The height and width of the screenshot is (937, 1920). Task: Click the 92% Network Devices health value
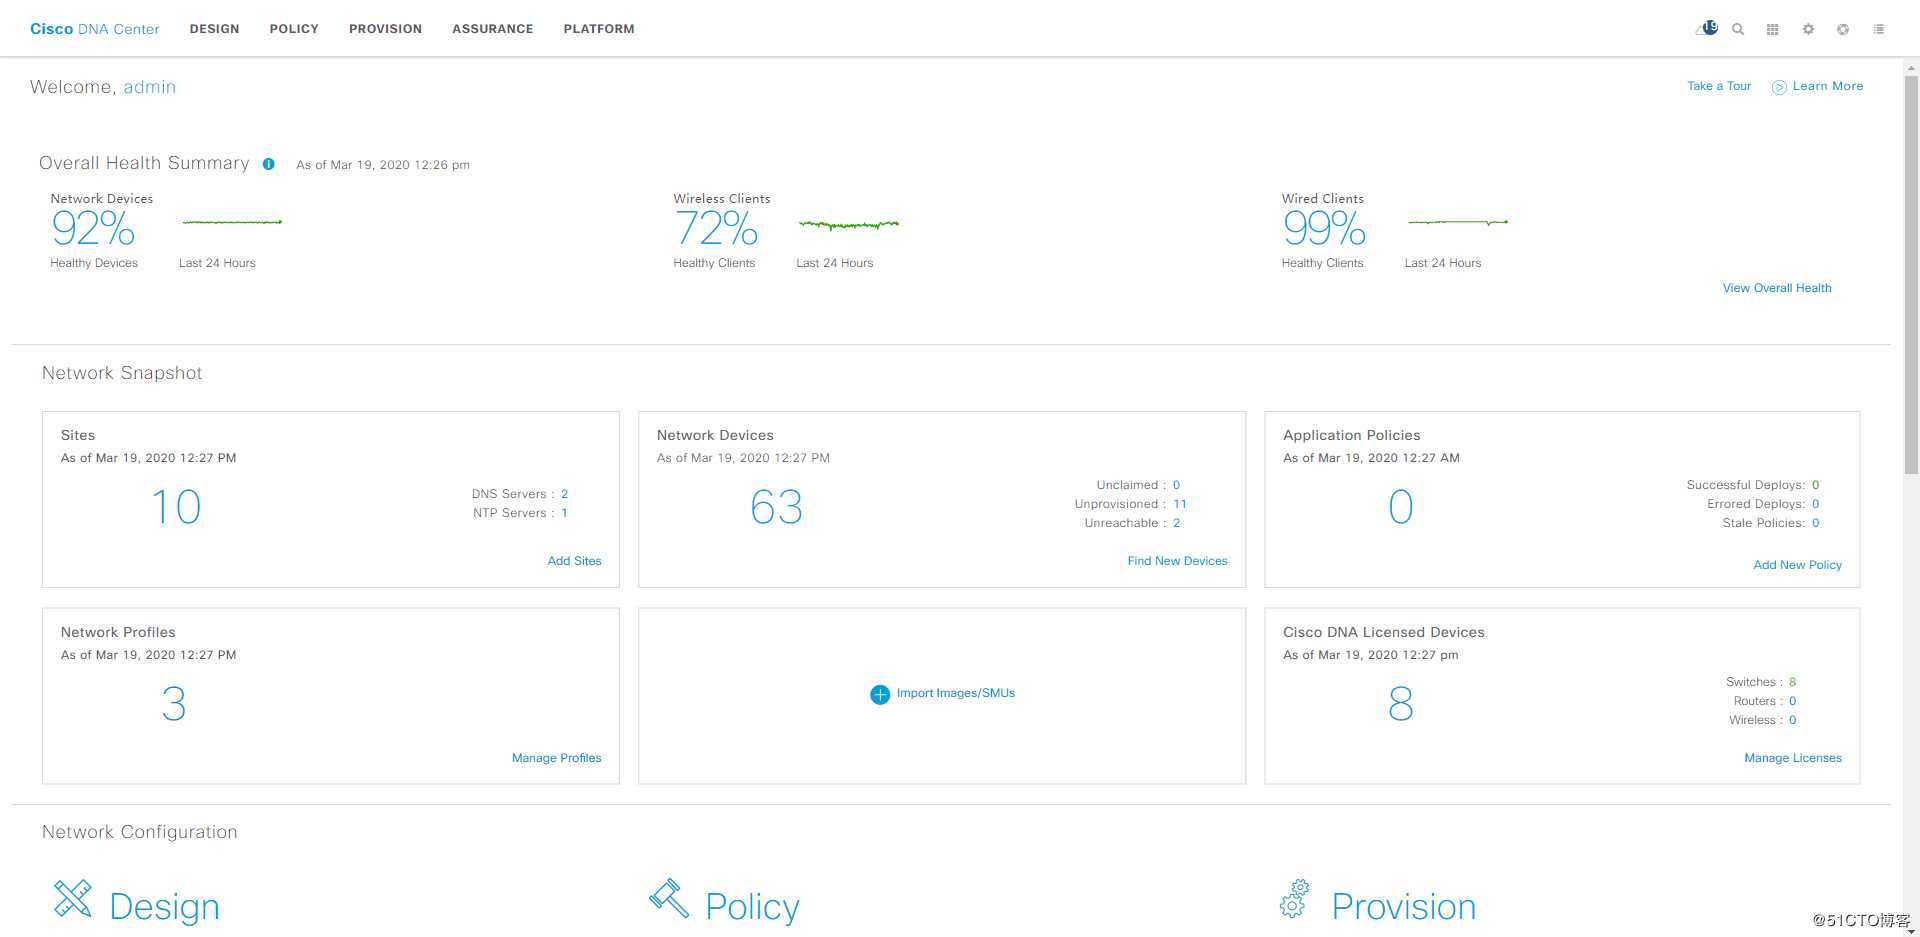93,229
